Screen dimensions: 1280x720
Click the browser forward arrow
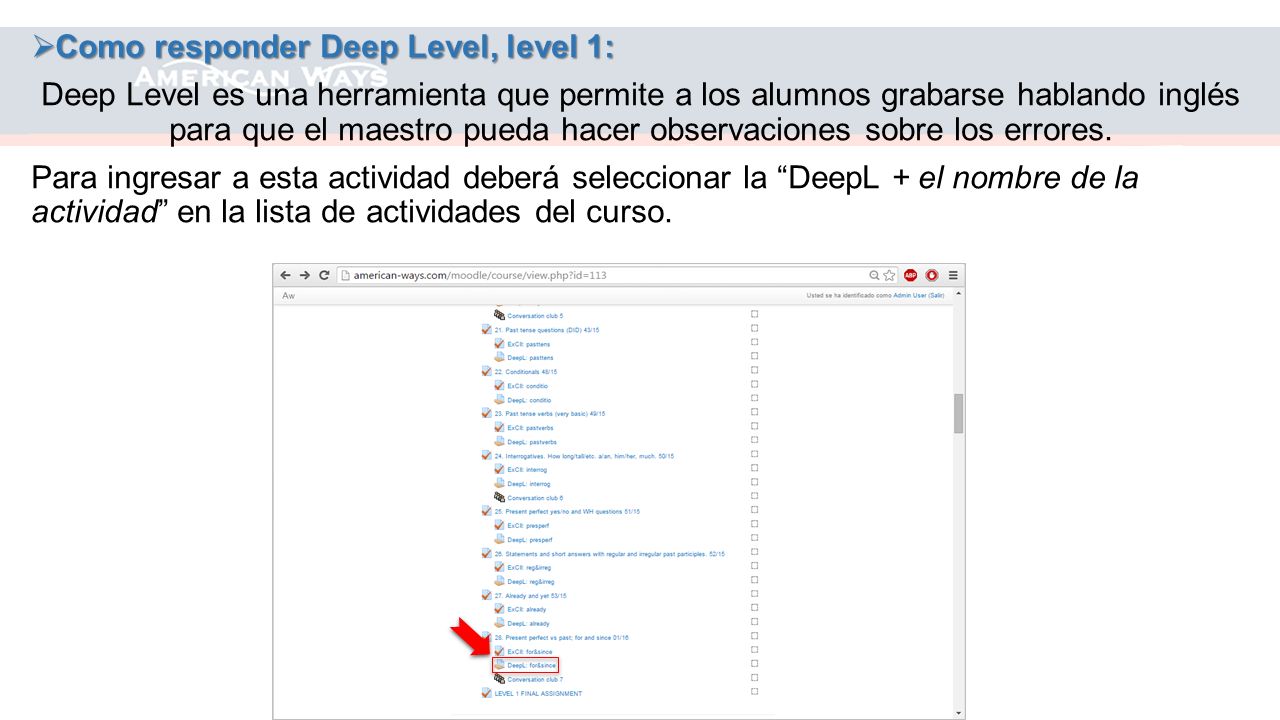[304, 275]
